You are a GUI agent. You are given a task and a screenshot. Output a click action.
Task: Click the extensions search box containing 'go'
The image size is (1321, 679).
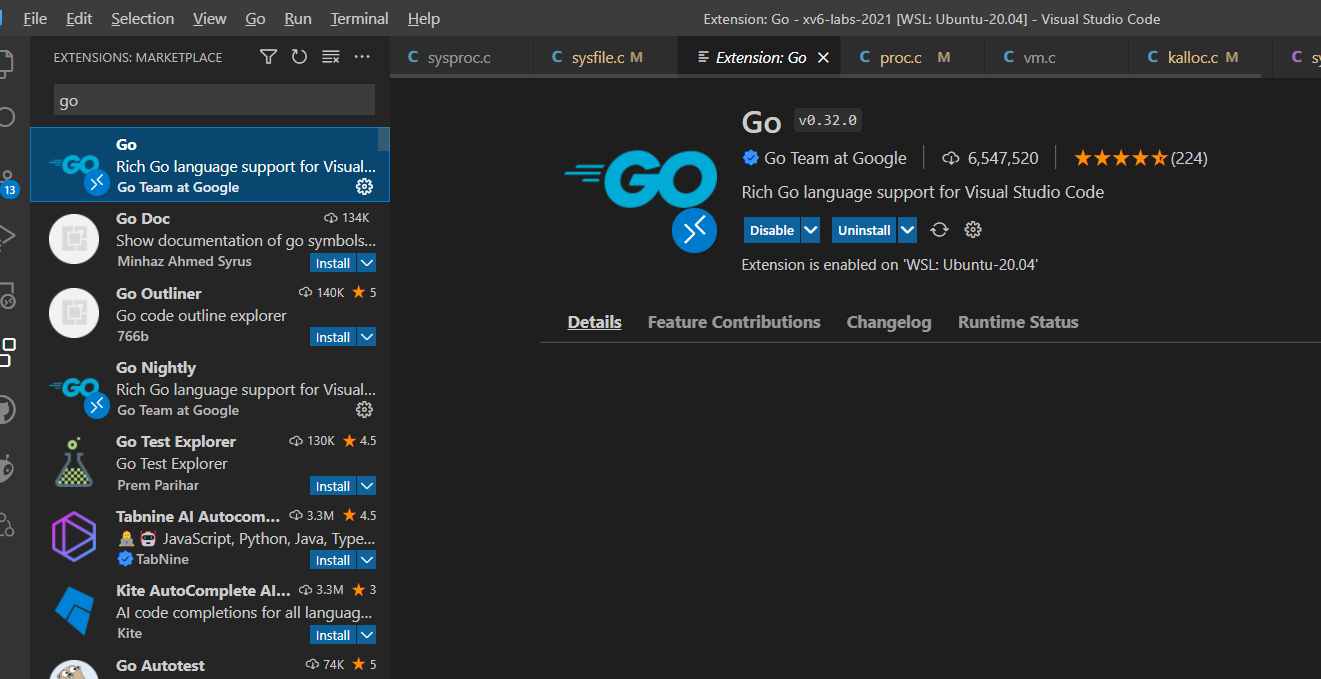[214, 100]
